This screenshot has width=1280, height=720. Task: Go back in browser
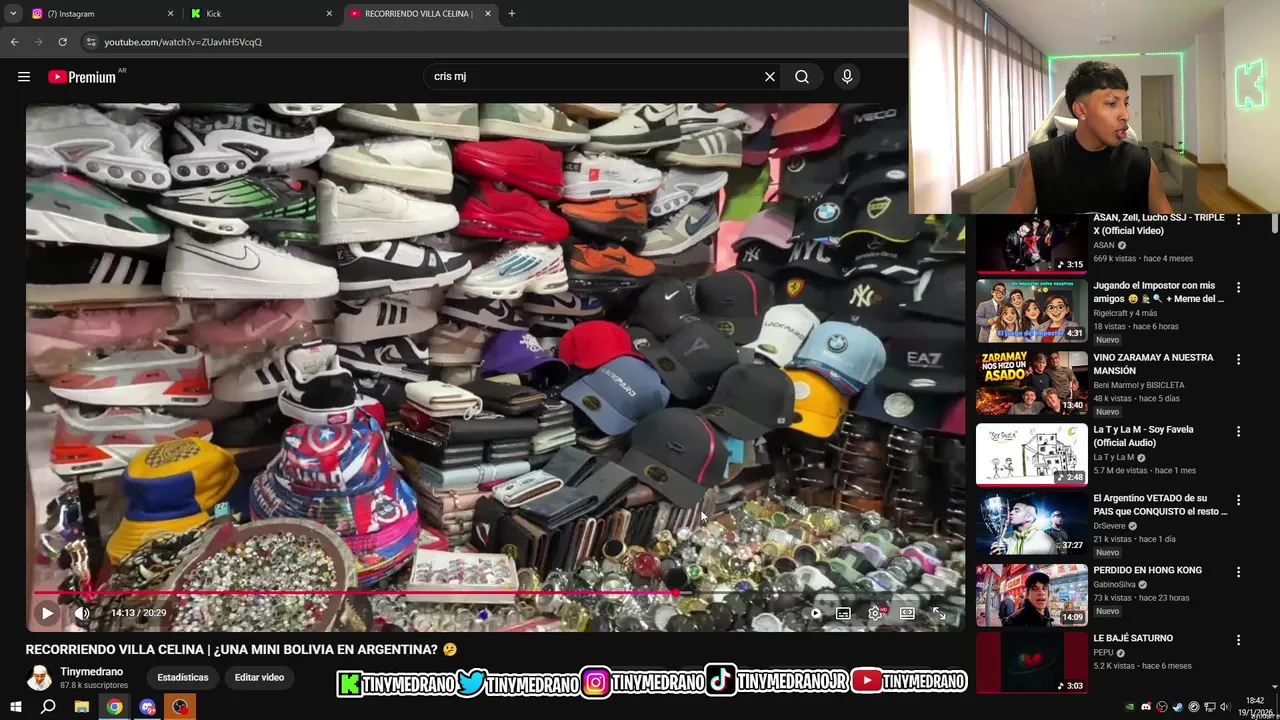(x=14, y=42)
